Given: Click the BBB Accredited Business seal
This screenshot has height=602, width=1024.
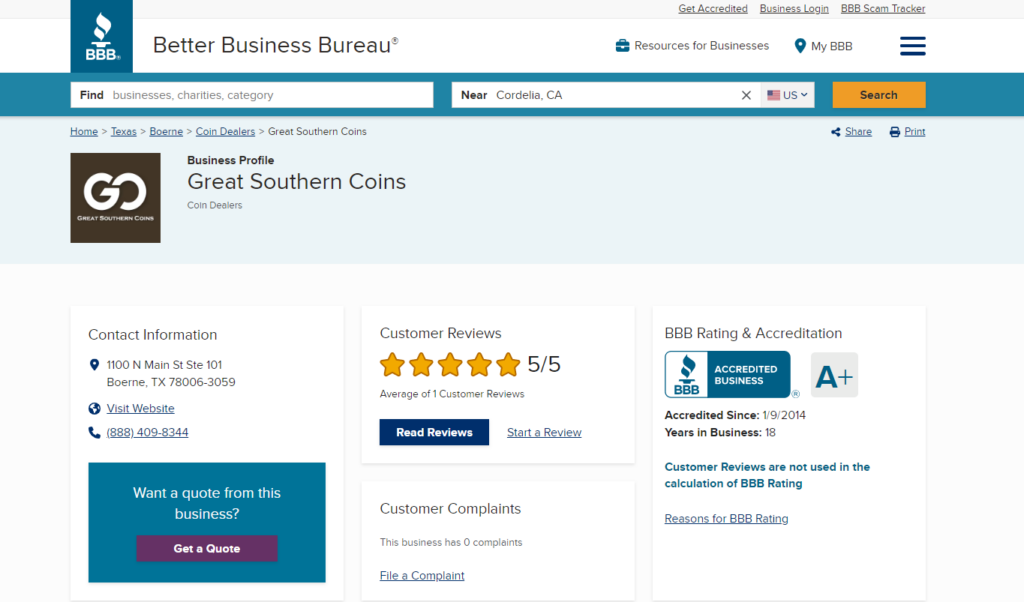Looking at the screenshot, I should point(728,375).
